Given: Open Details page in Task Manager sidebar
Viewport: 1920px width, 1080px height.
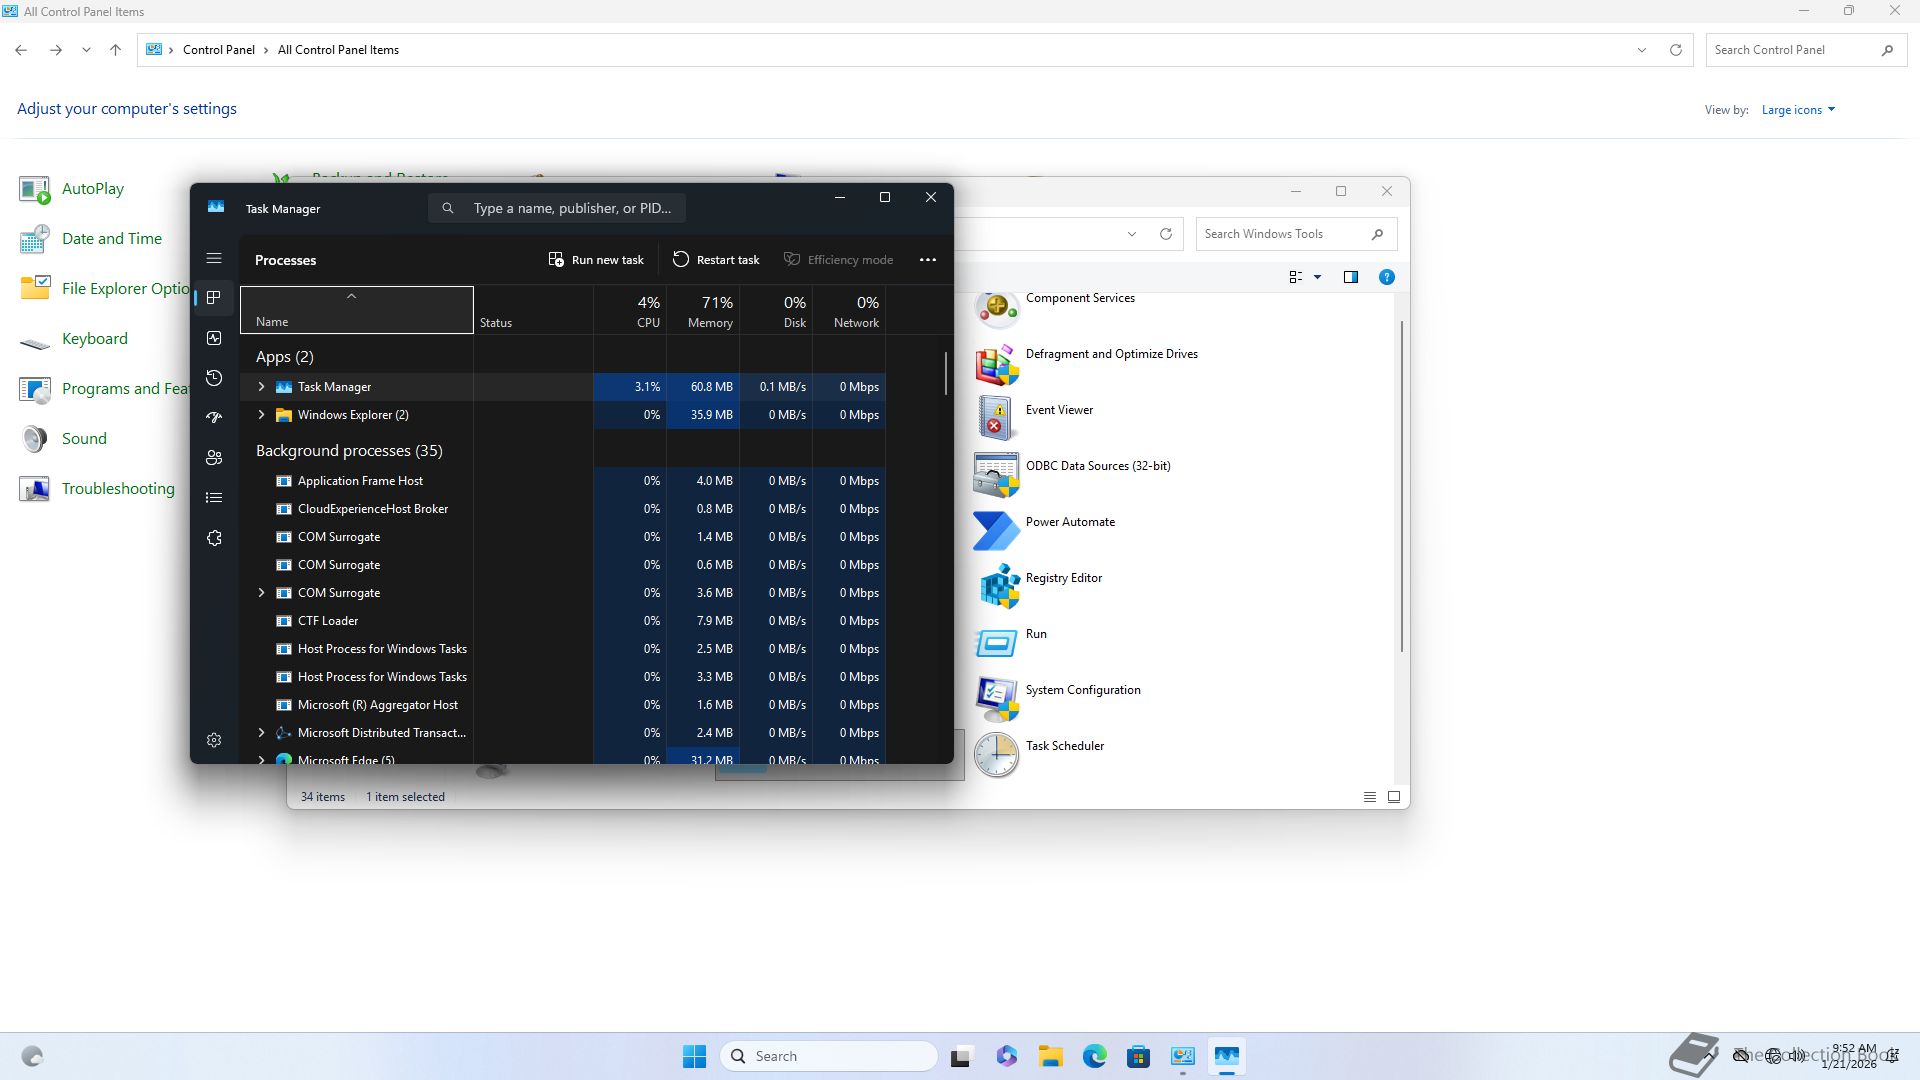Looking at the screenshot, I should point(214,498).
